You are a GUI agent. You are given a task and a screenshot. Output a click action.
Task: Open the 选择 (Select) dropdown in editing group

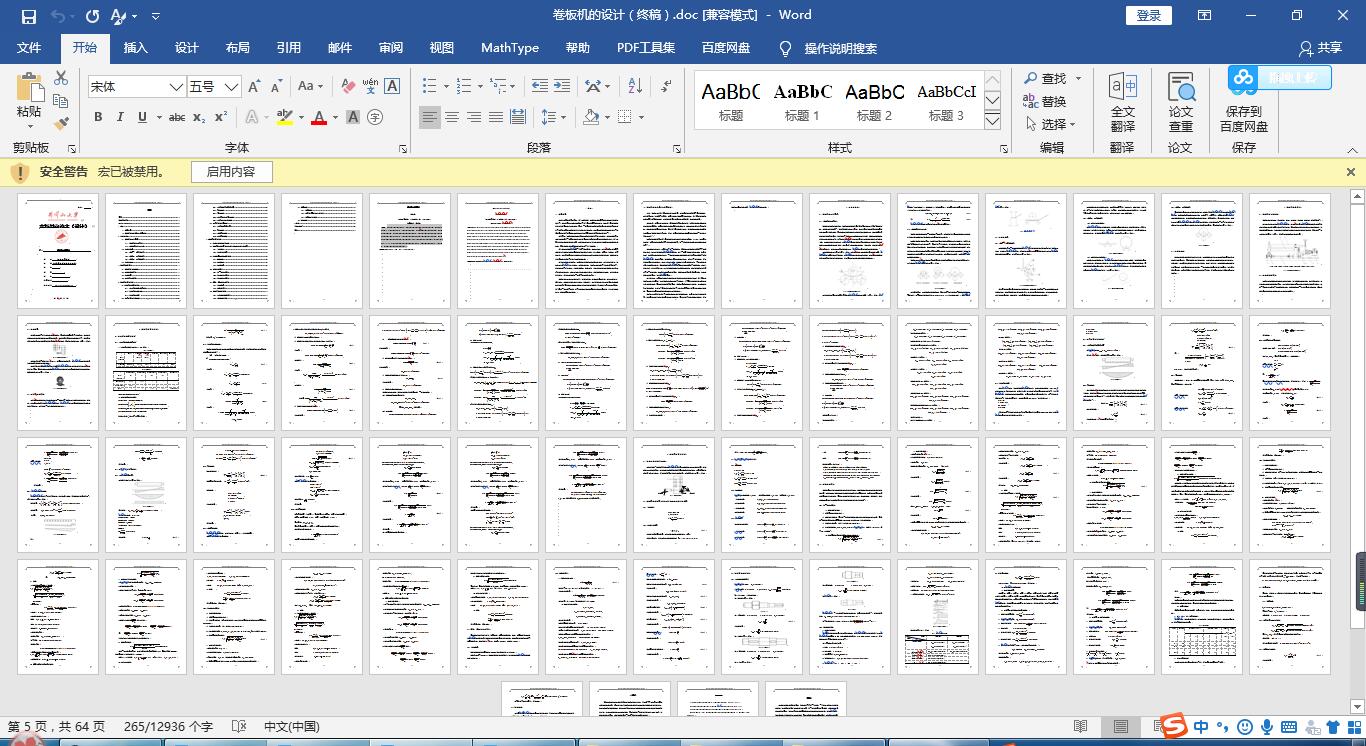click(1050, 124)
